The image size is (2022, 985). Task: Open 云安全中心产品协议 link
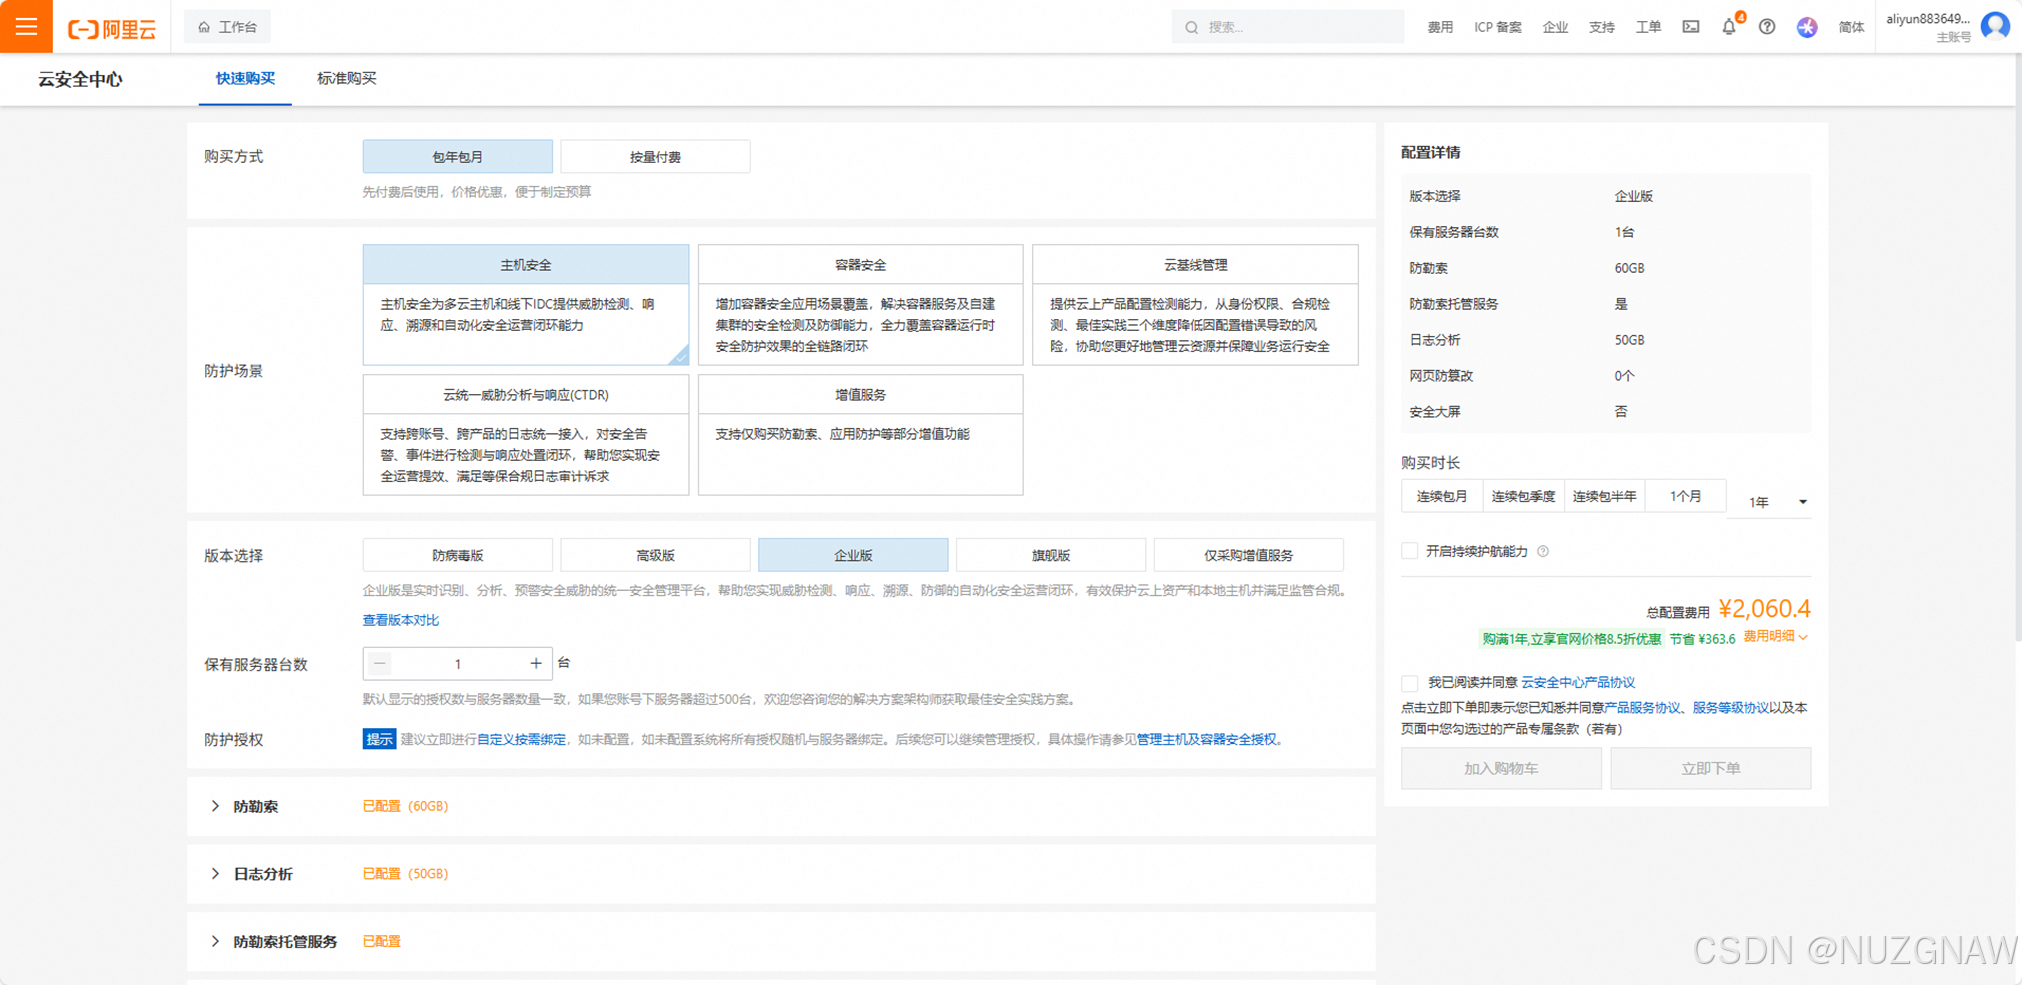click(1578, 682)
